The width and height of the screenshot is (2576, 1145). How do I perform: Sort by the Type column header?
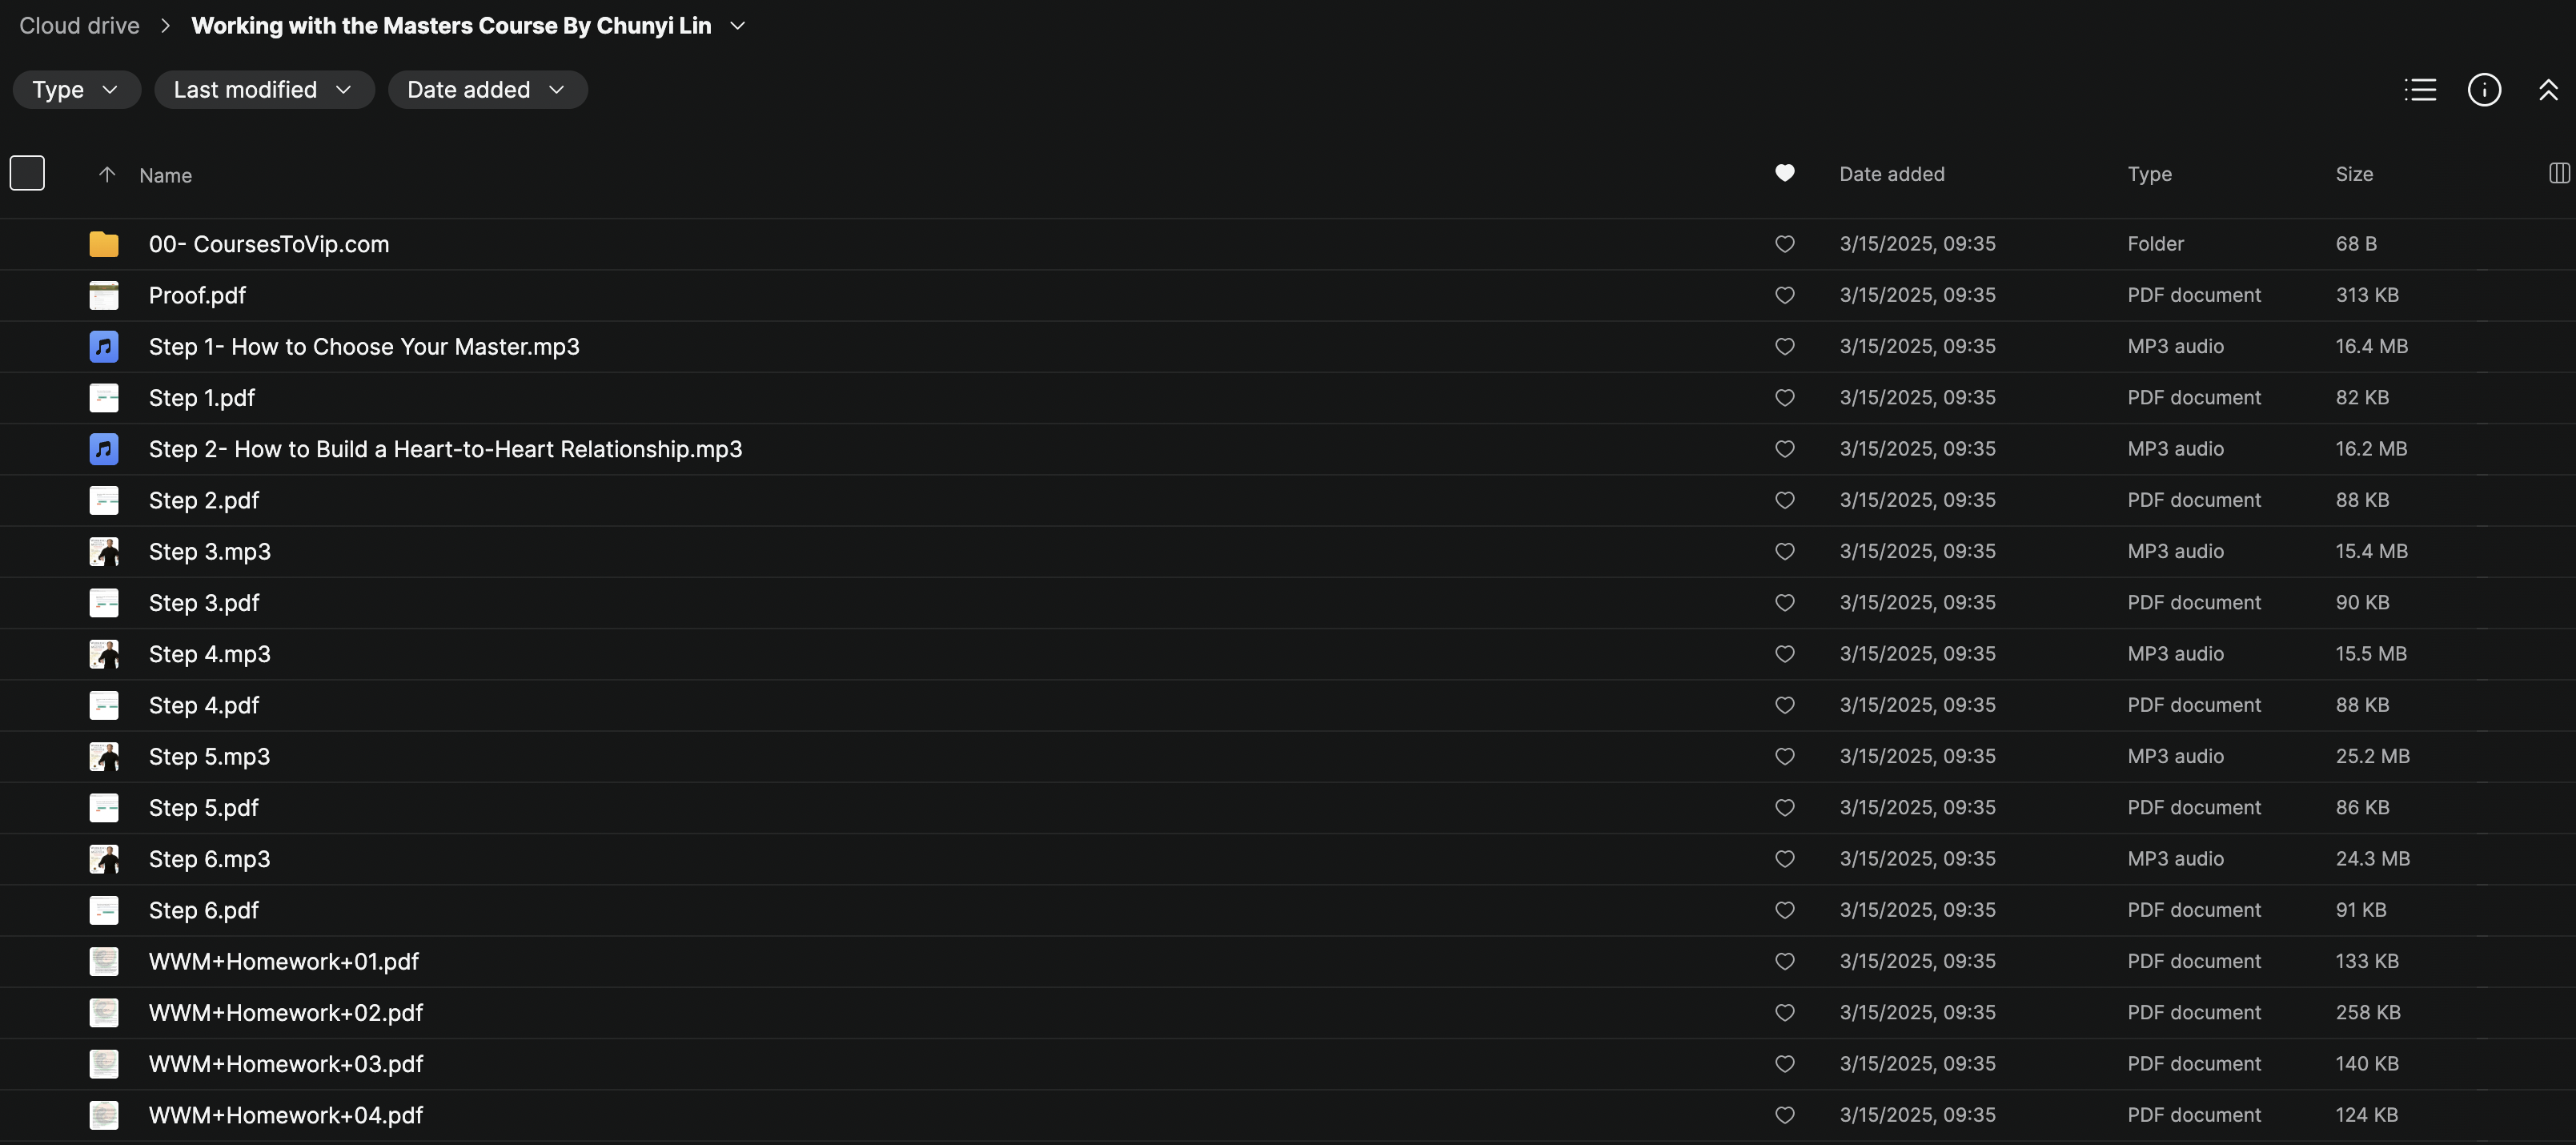[x=2149, y=174]
